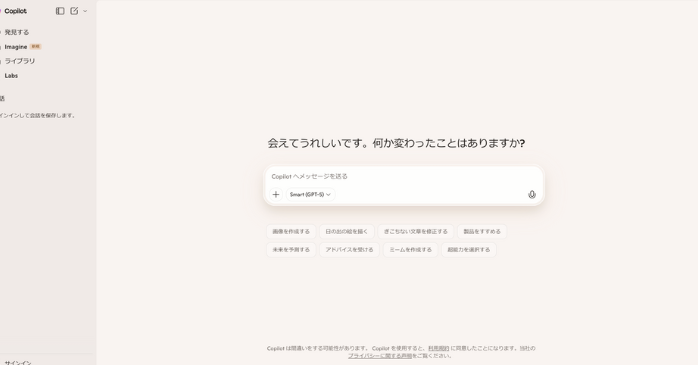The height and width of the screenshot is (365, 698).
Task: Click the plus attachment icon in the message box
Action: click(x=276, y=195)
